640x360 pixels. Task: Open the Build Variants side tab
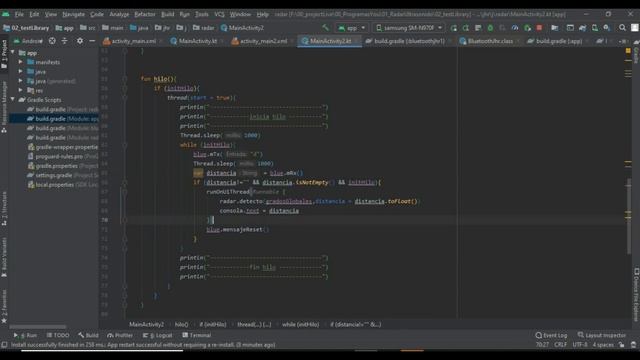click(x=4, y=257)
